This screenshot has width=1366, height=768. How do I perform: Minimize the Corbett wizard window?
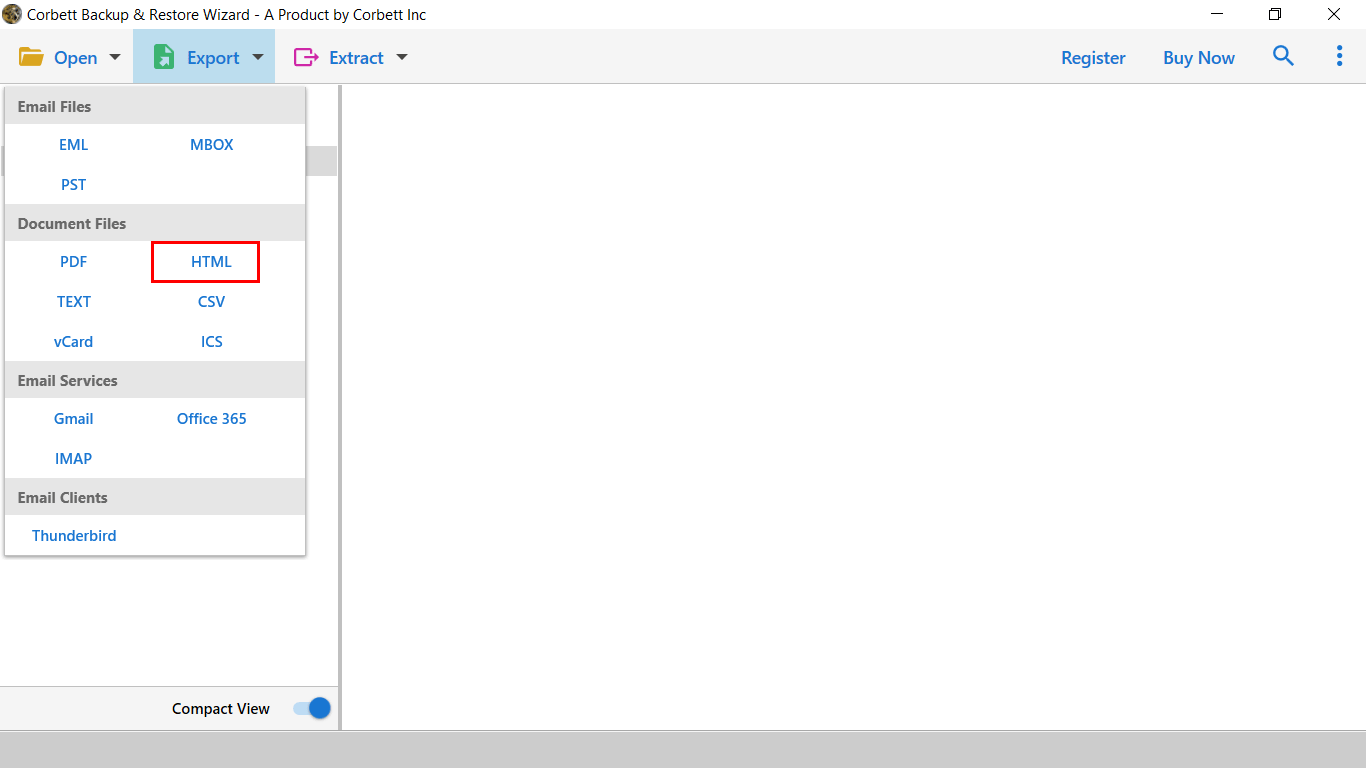(x=1217, y=14)
